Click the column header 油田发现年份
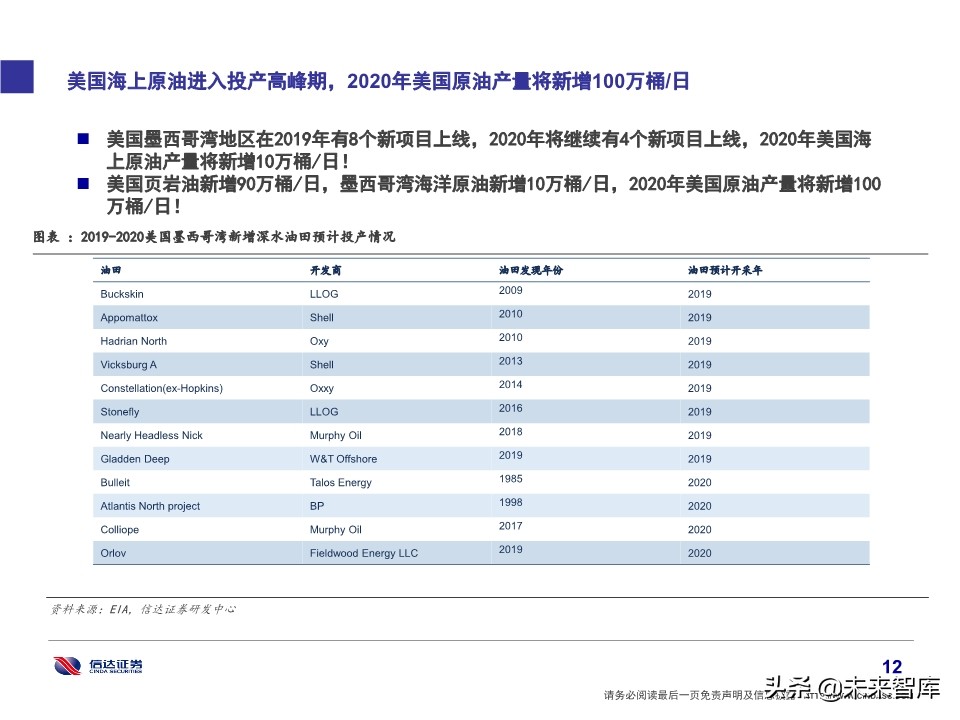 530,270
